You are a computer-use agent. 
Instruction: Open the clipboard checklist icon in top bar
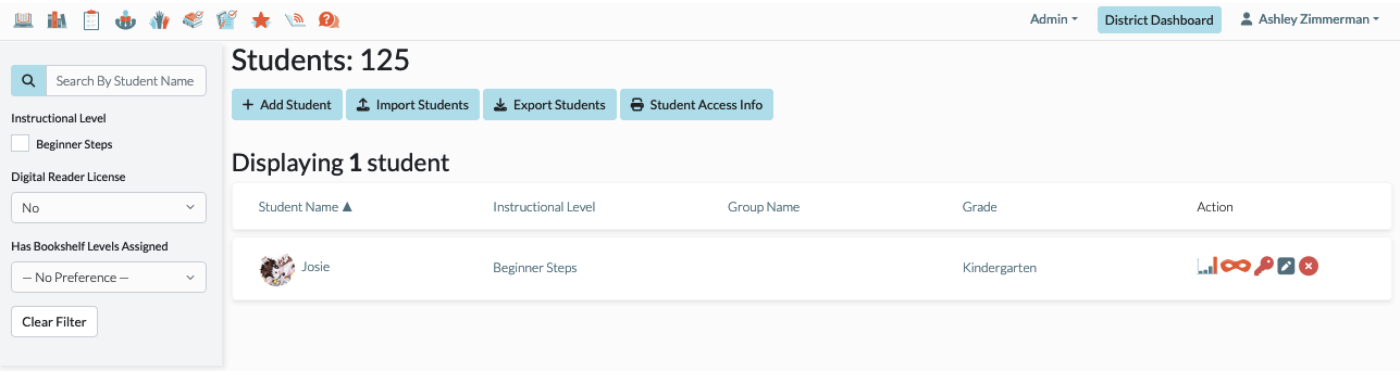91,19
